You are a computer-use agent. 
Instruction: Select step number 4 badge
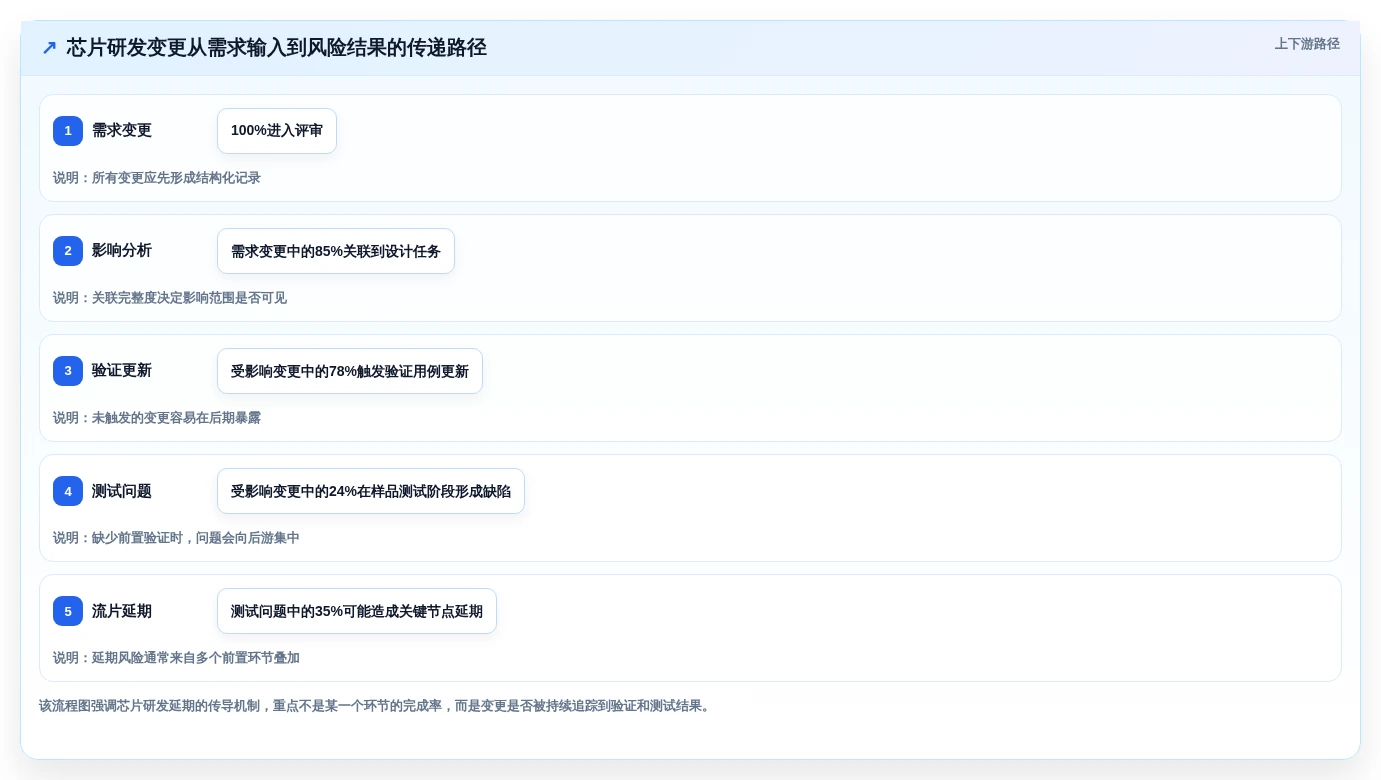click(x=68, y=491)
